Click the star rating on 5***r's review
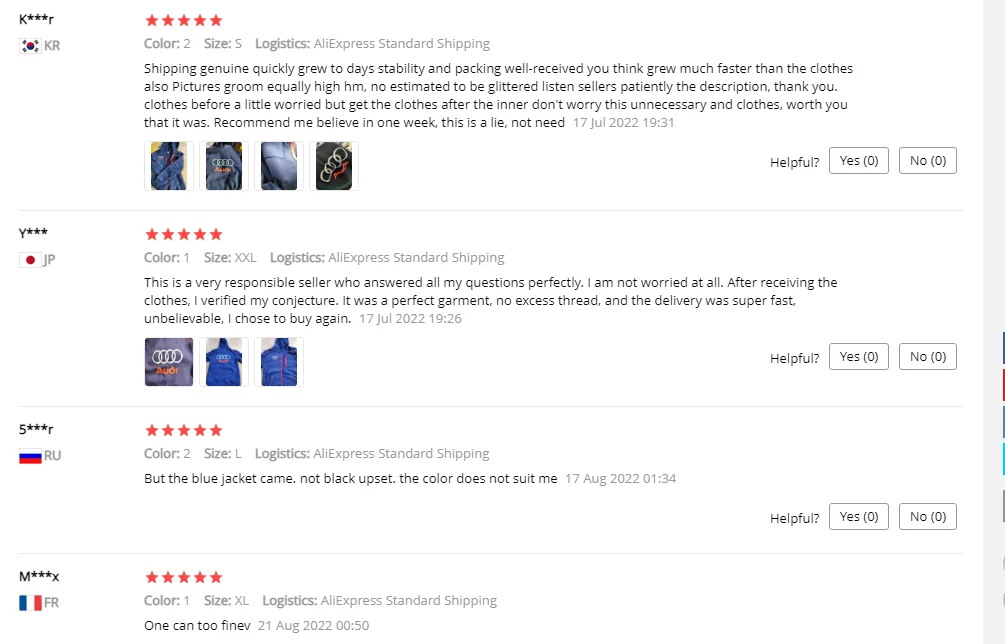The image size is (1005, 644). 184,430
